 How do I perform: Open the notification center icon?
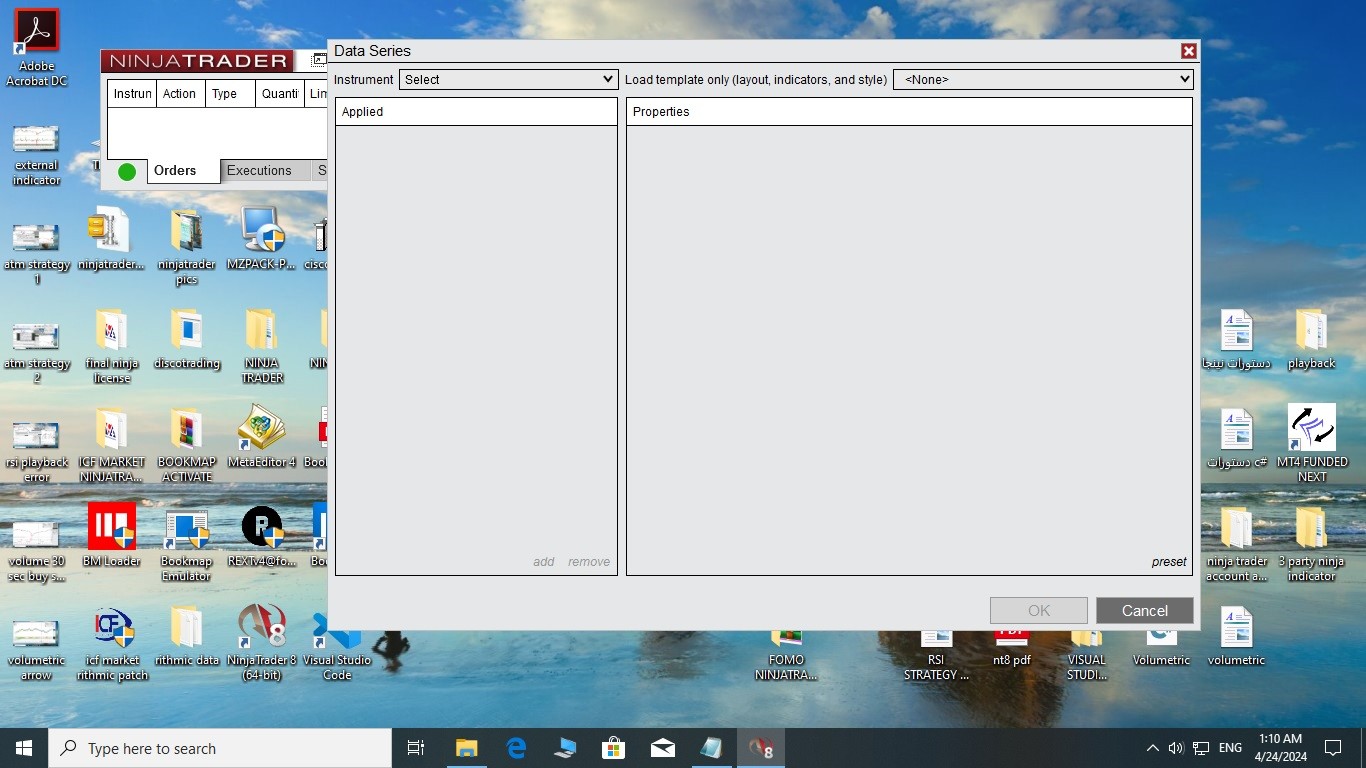pos(1333,748)
